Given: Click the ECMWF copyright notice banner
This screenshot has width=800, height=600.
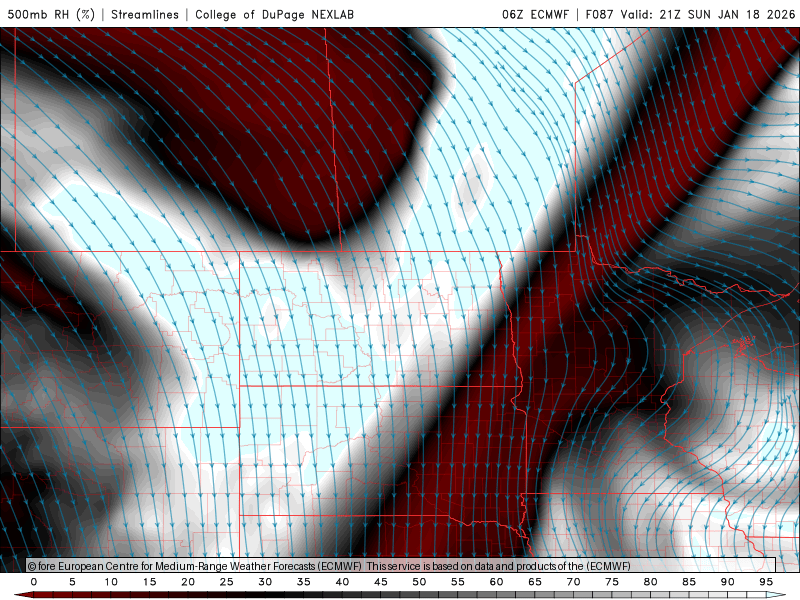Looking at the screenshot, I should coord(401,566).
